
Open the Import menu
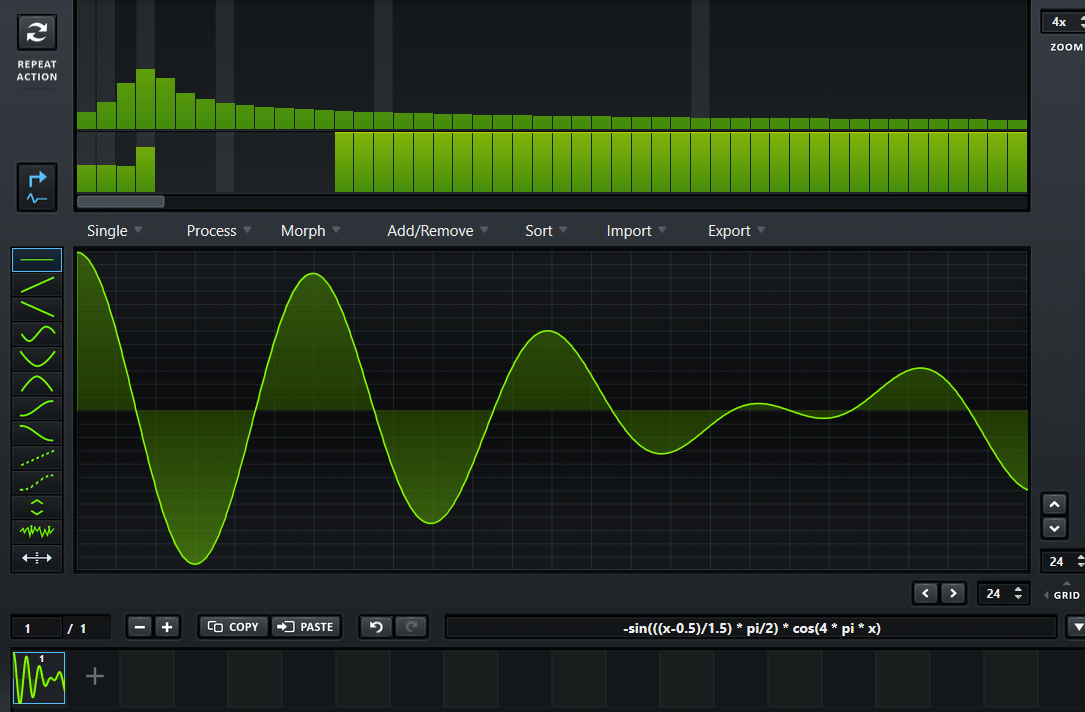(636, 230)
